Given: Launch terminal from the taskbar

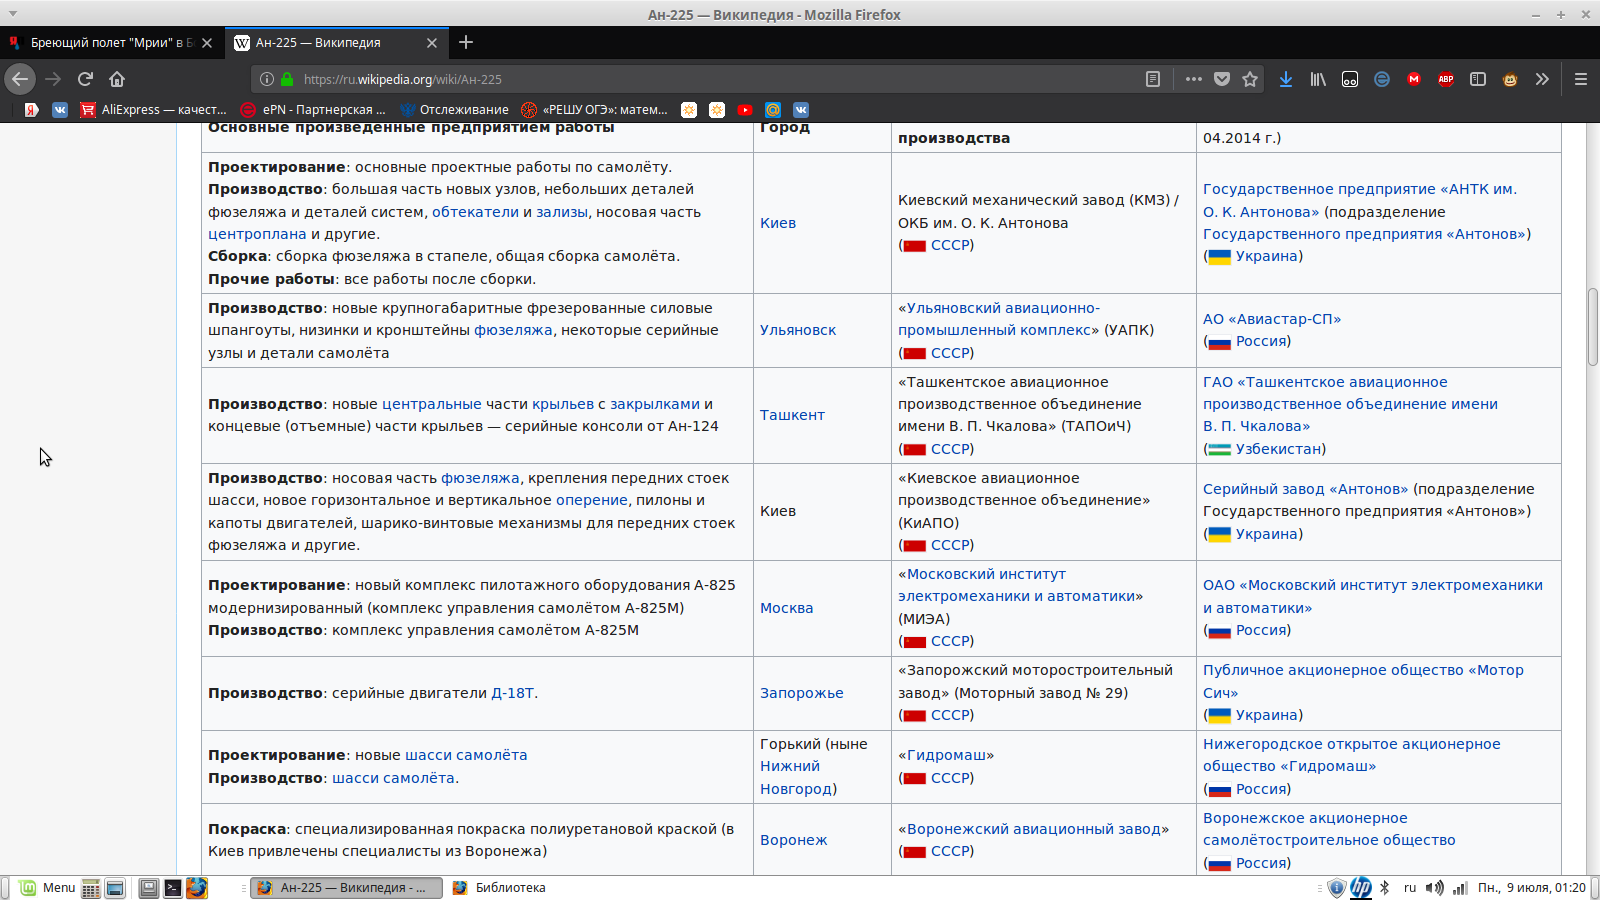Looking at the screenshot, I should pos(173,888).
